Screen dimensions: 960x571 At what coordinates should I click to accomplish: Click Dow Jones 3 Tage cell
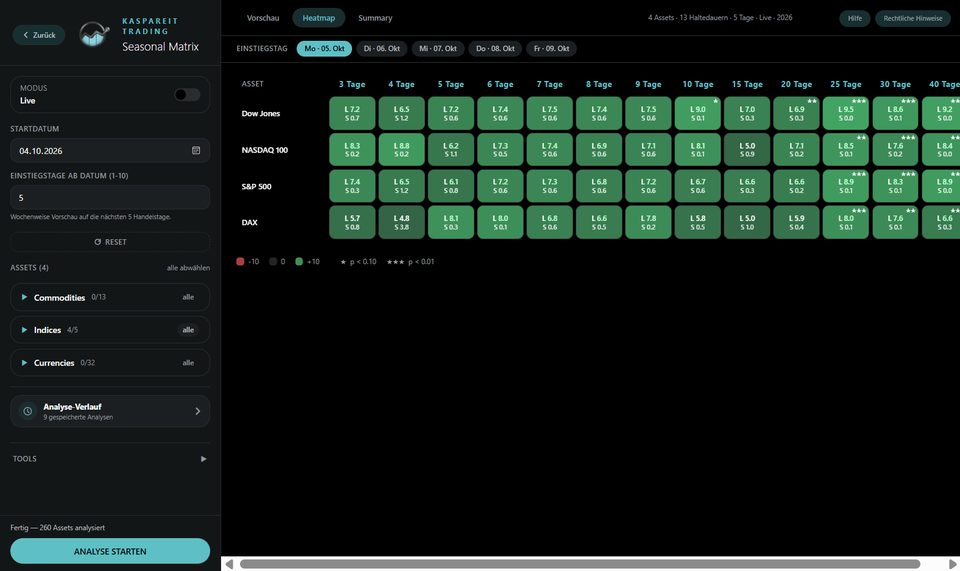click(352, 113)
